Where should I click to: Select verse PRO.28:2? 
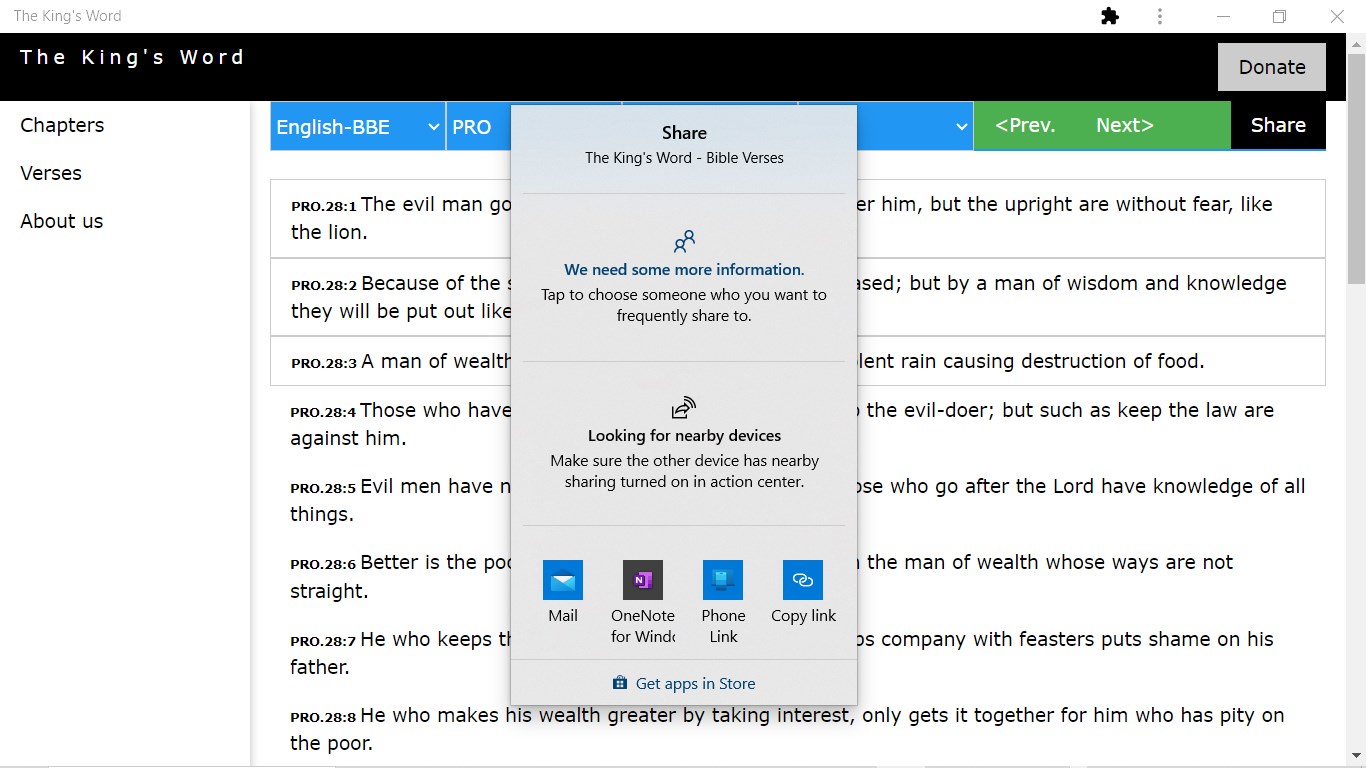point(798,297)
